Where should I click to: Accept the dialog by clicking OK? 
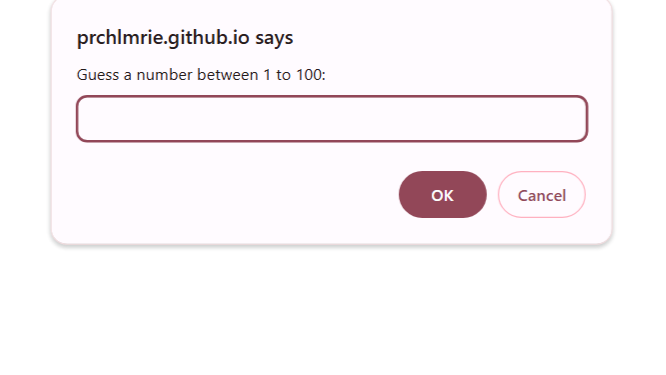[x=443, y=195]
